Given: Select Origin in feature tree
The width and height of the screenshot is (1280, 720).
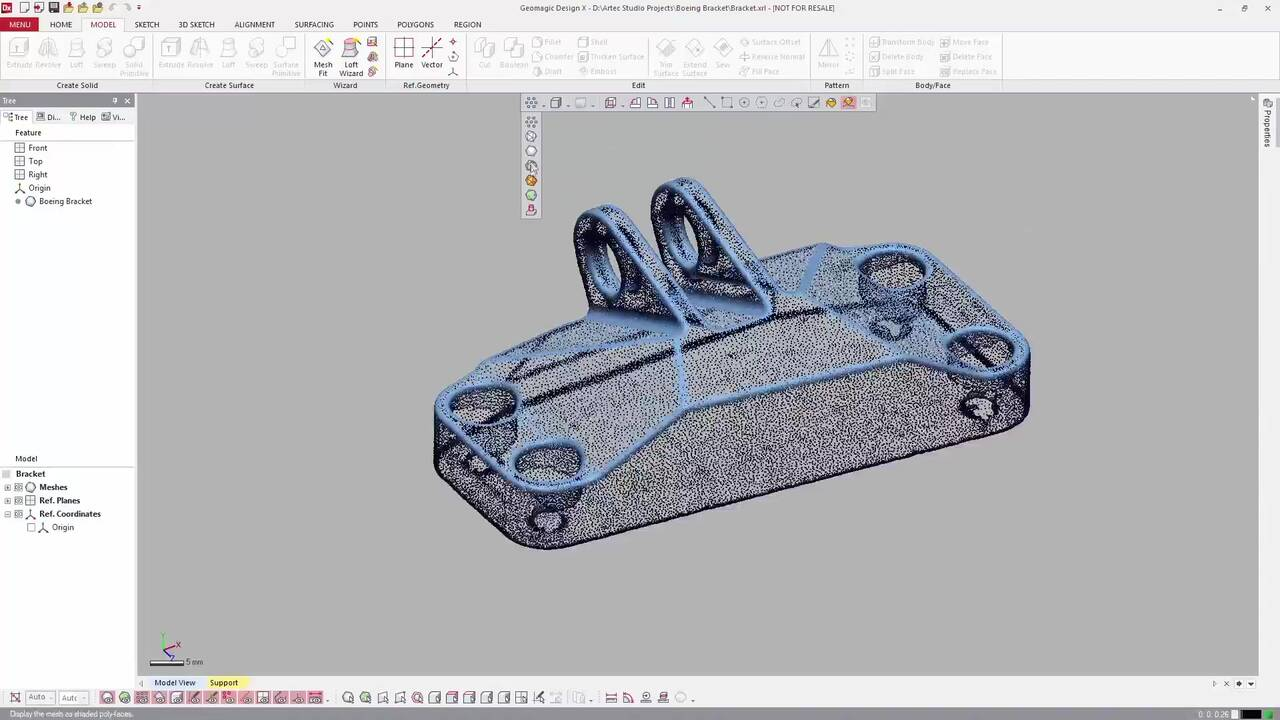Looking at the screenshot, I should pyautogui.click(x=39, y=188).
